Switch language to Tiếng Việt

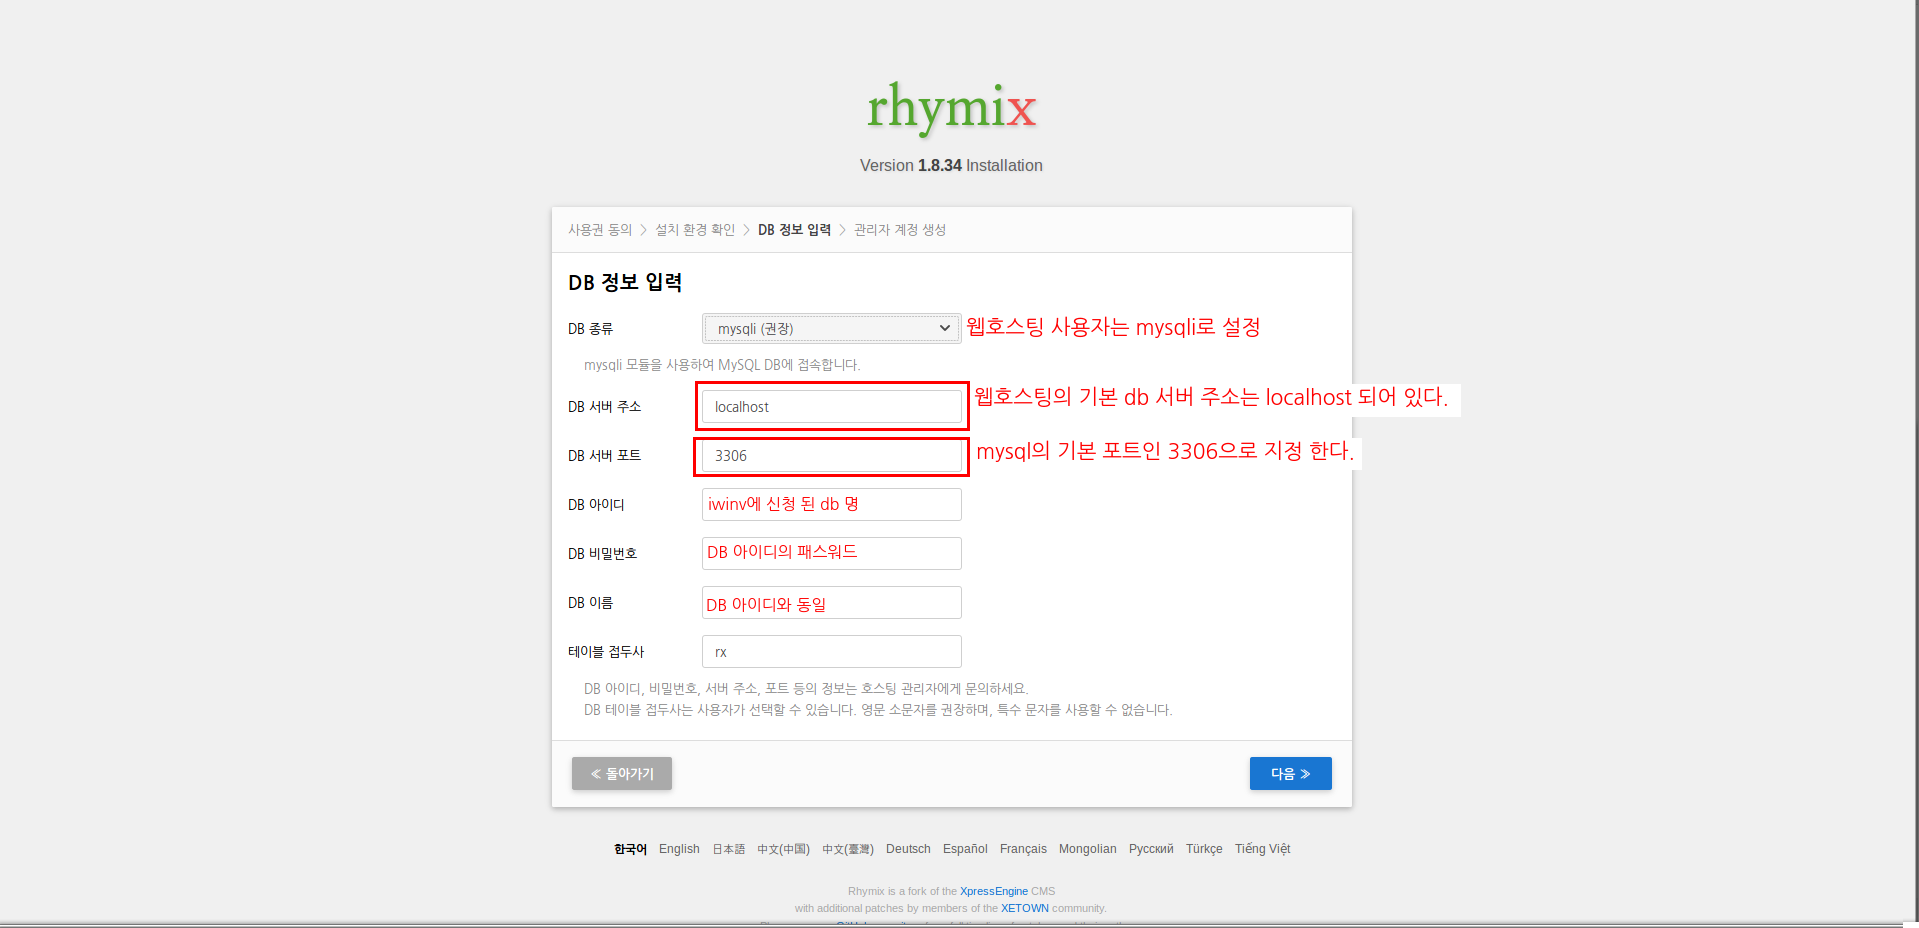pyautogui.click(x=1262, y=849)
